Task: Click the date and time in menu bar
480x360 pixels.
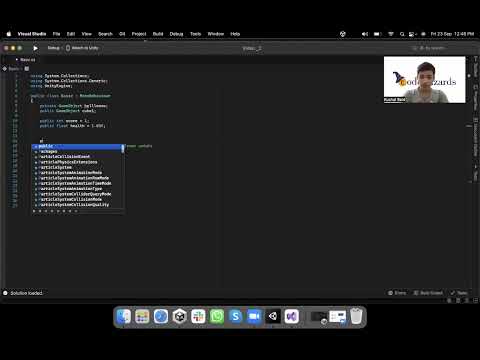Action: click(452, 34)
